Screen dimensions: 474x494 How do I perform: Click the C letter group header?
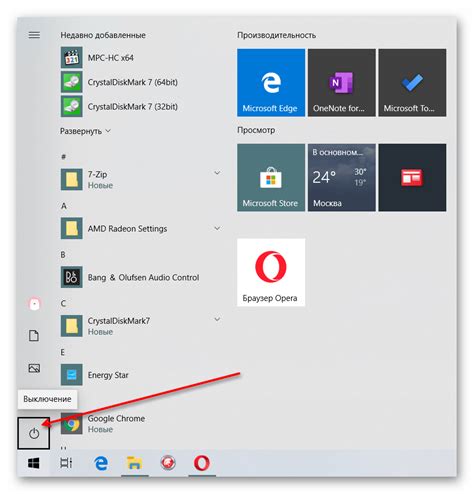(x=63, y=303)
